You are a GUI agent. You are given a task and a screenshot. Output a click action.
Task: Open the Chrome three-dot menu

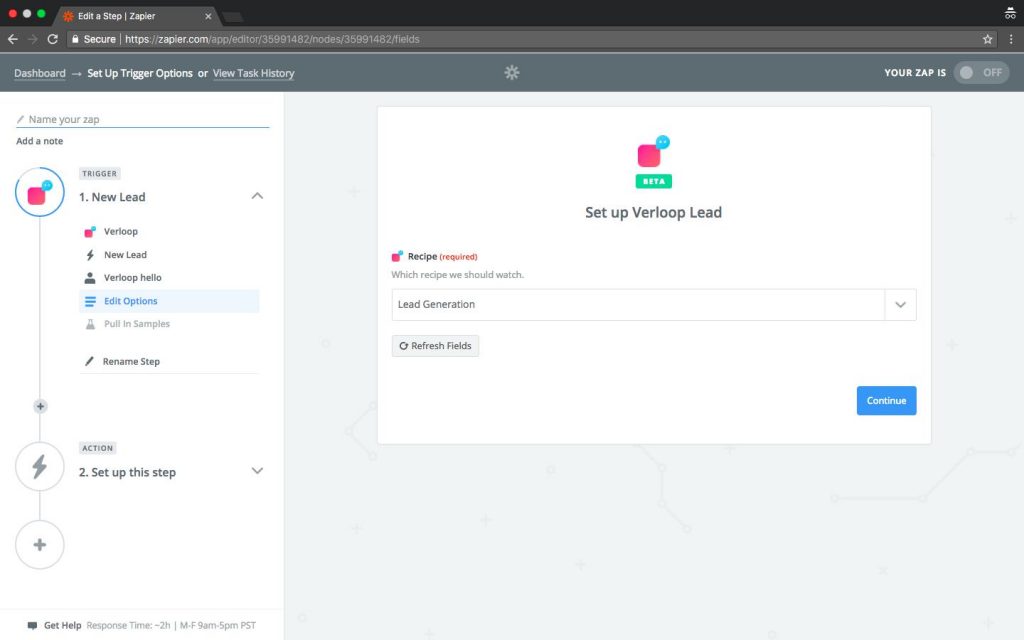coord(1010,39)
